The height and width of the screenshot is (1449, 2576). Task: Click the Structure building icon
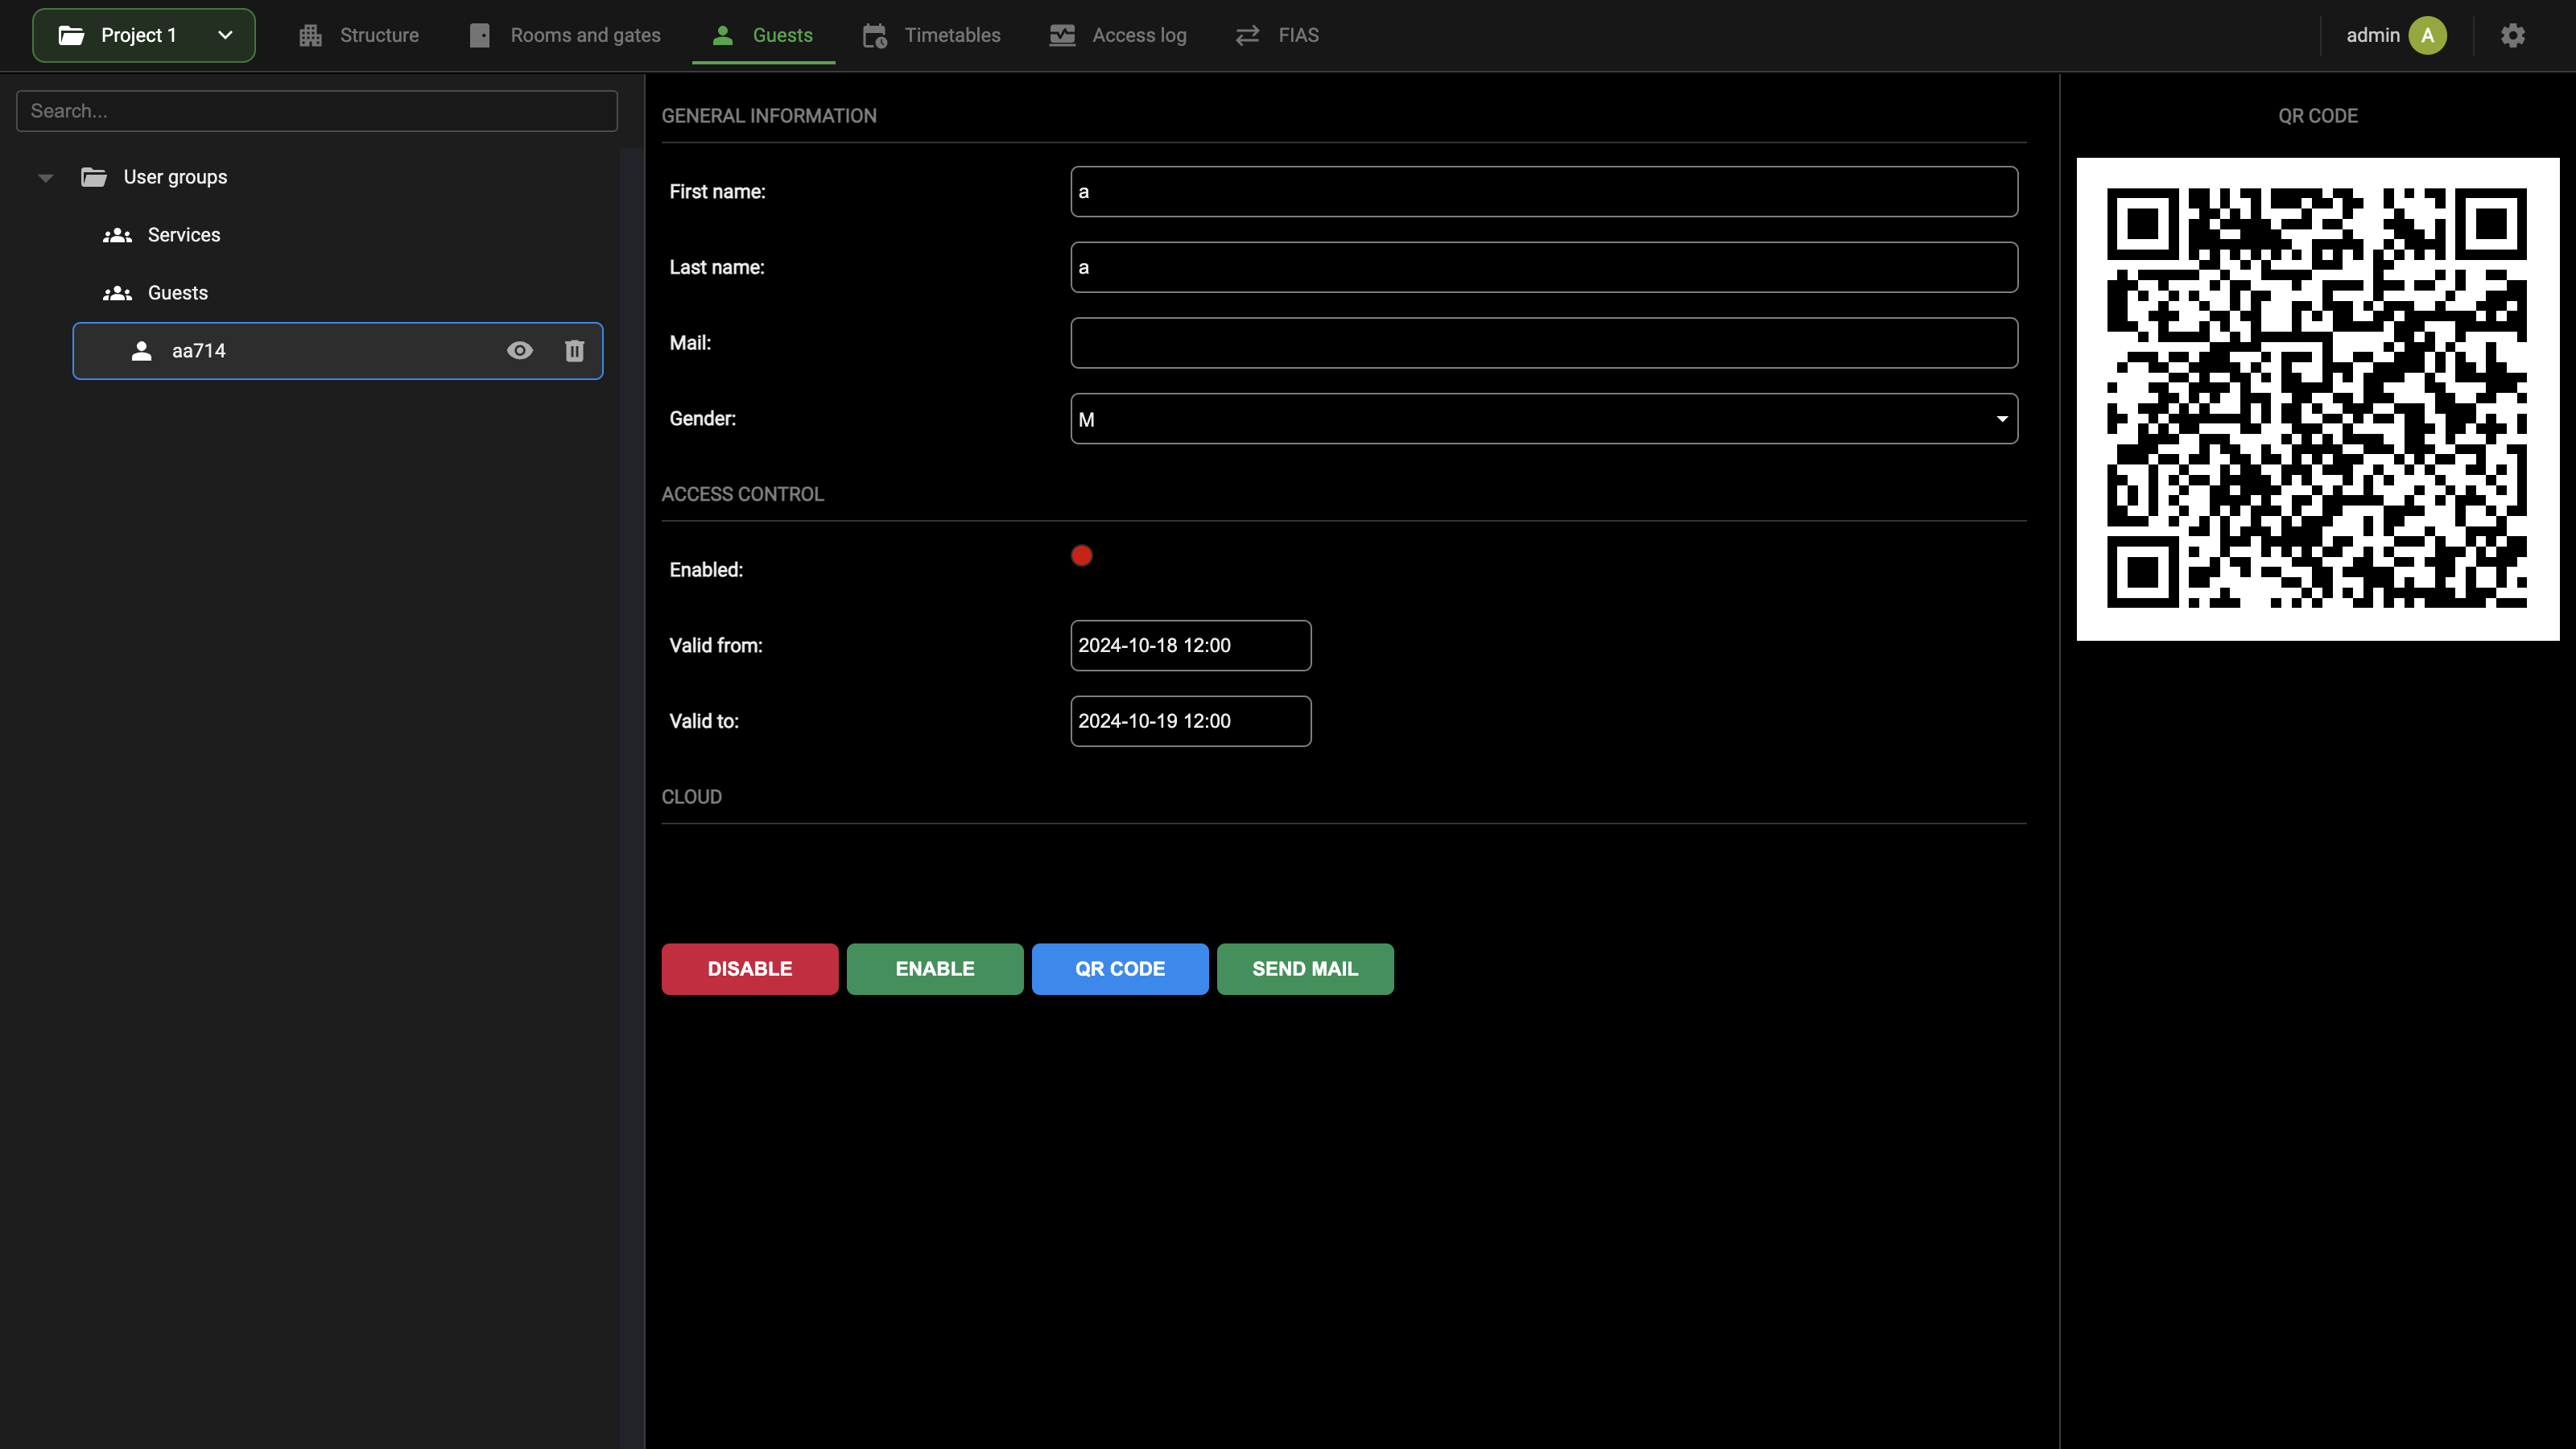tap(310, 35)
